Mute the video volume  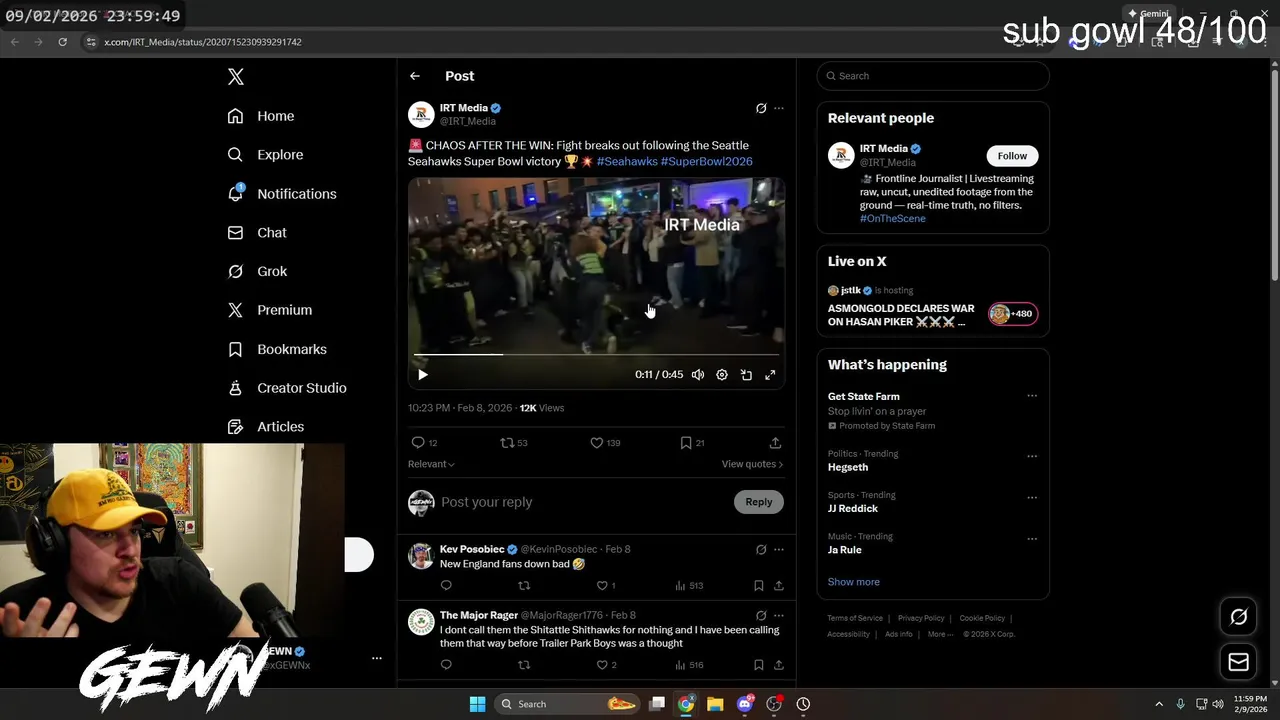click(x=698, y=375)
